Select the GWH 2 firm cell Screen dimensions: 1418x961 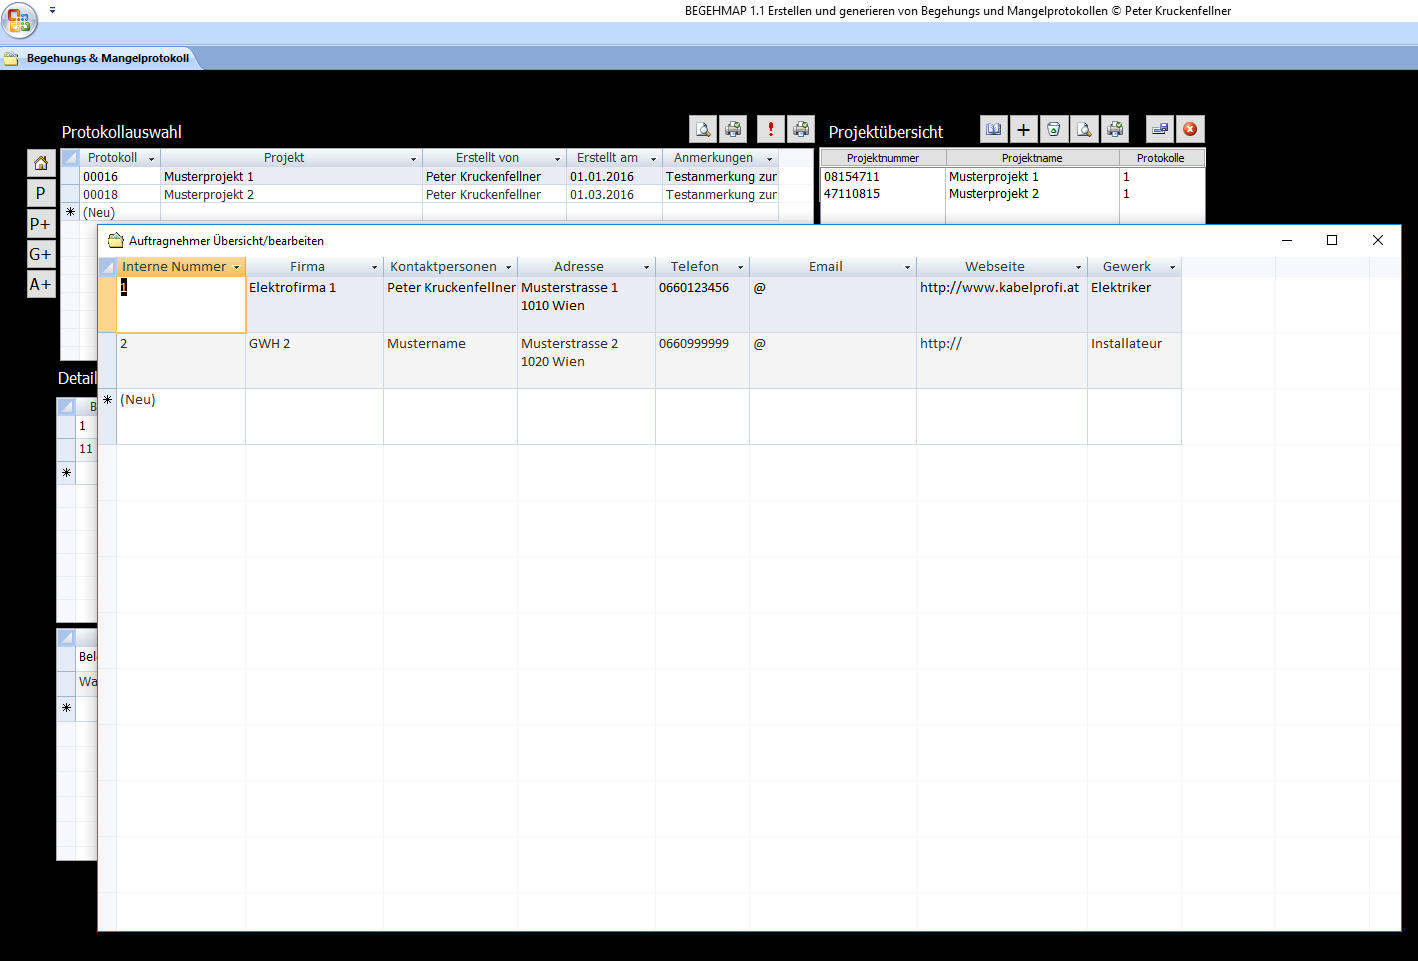tap(315, 360)
